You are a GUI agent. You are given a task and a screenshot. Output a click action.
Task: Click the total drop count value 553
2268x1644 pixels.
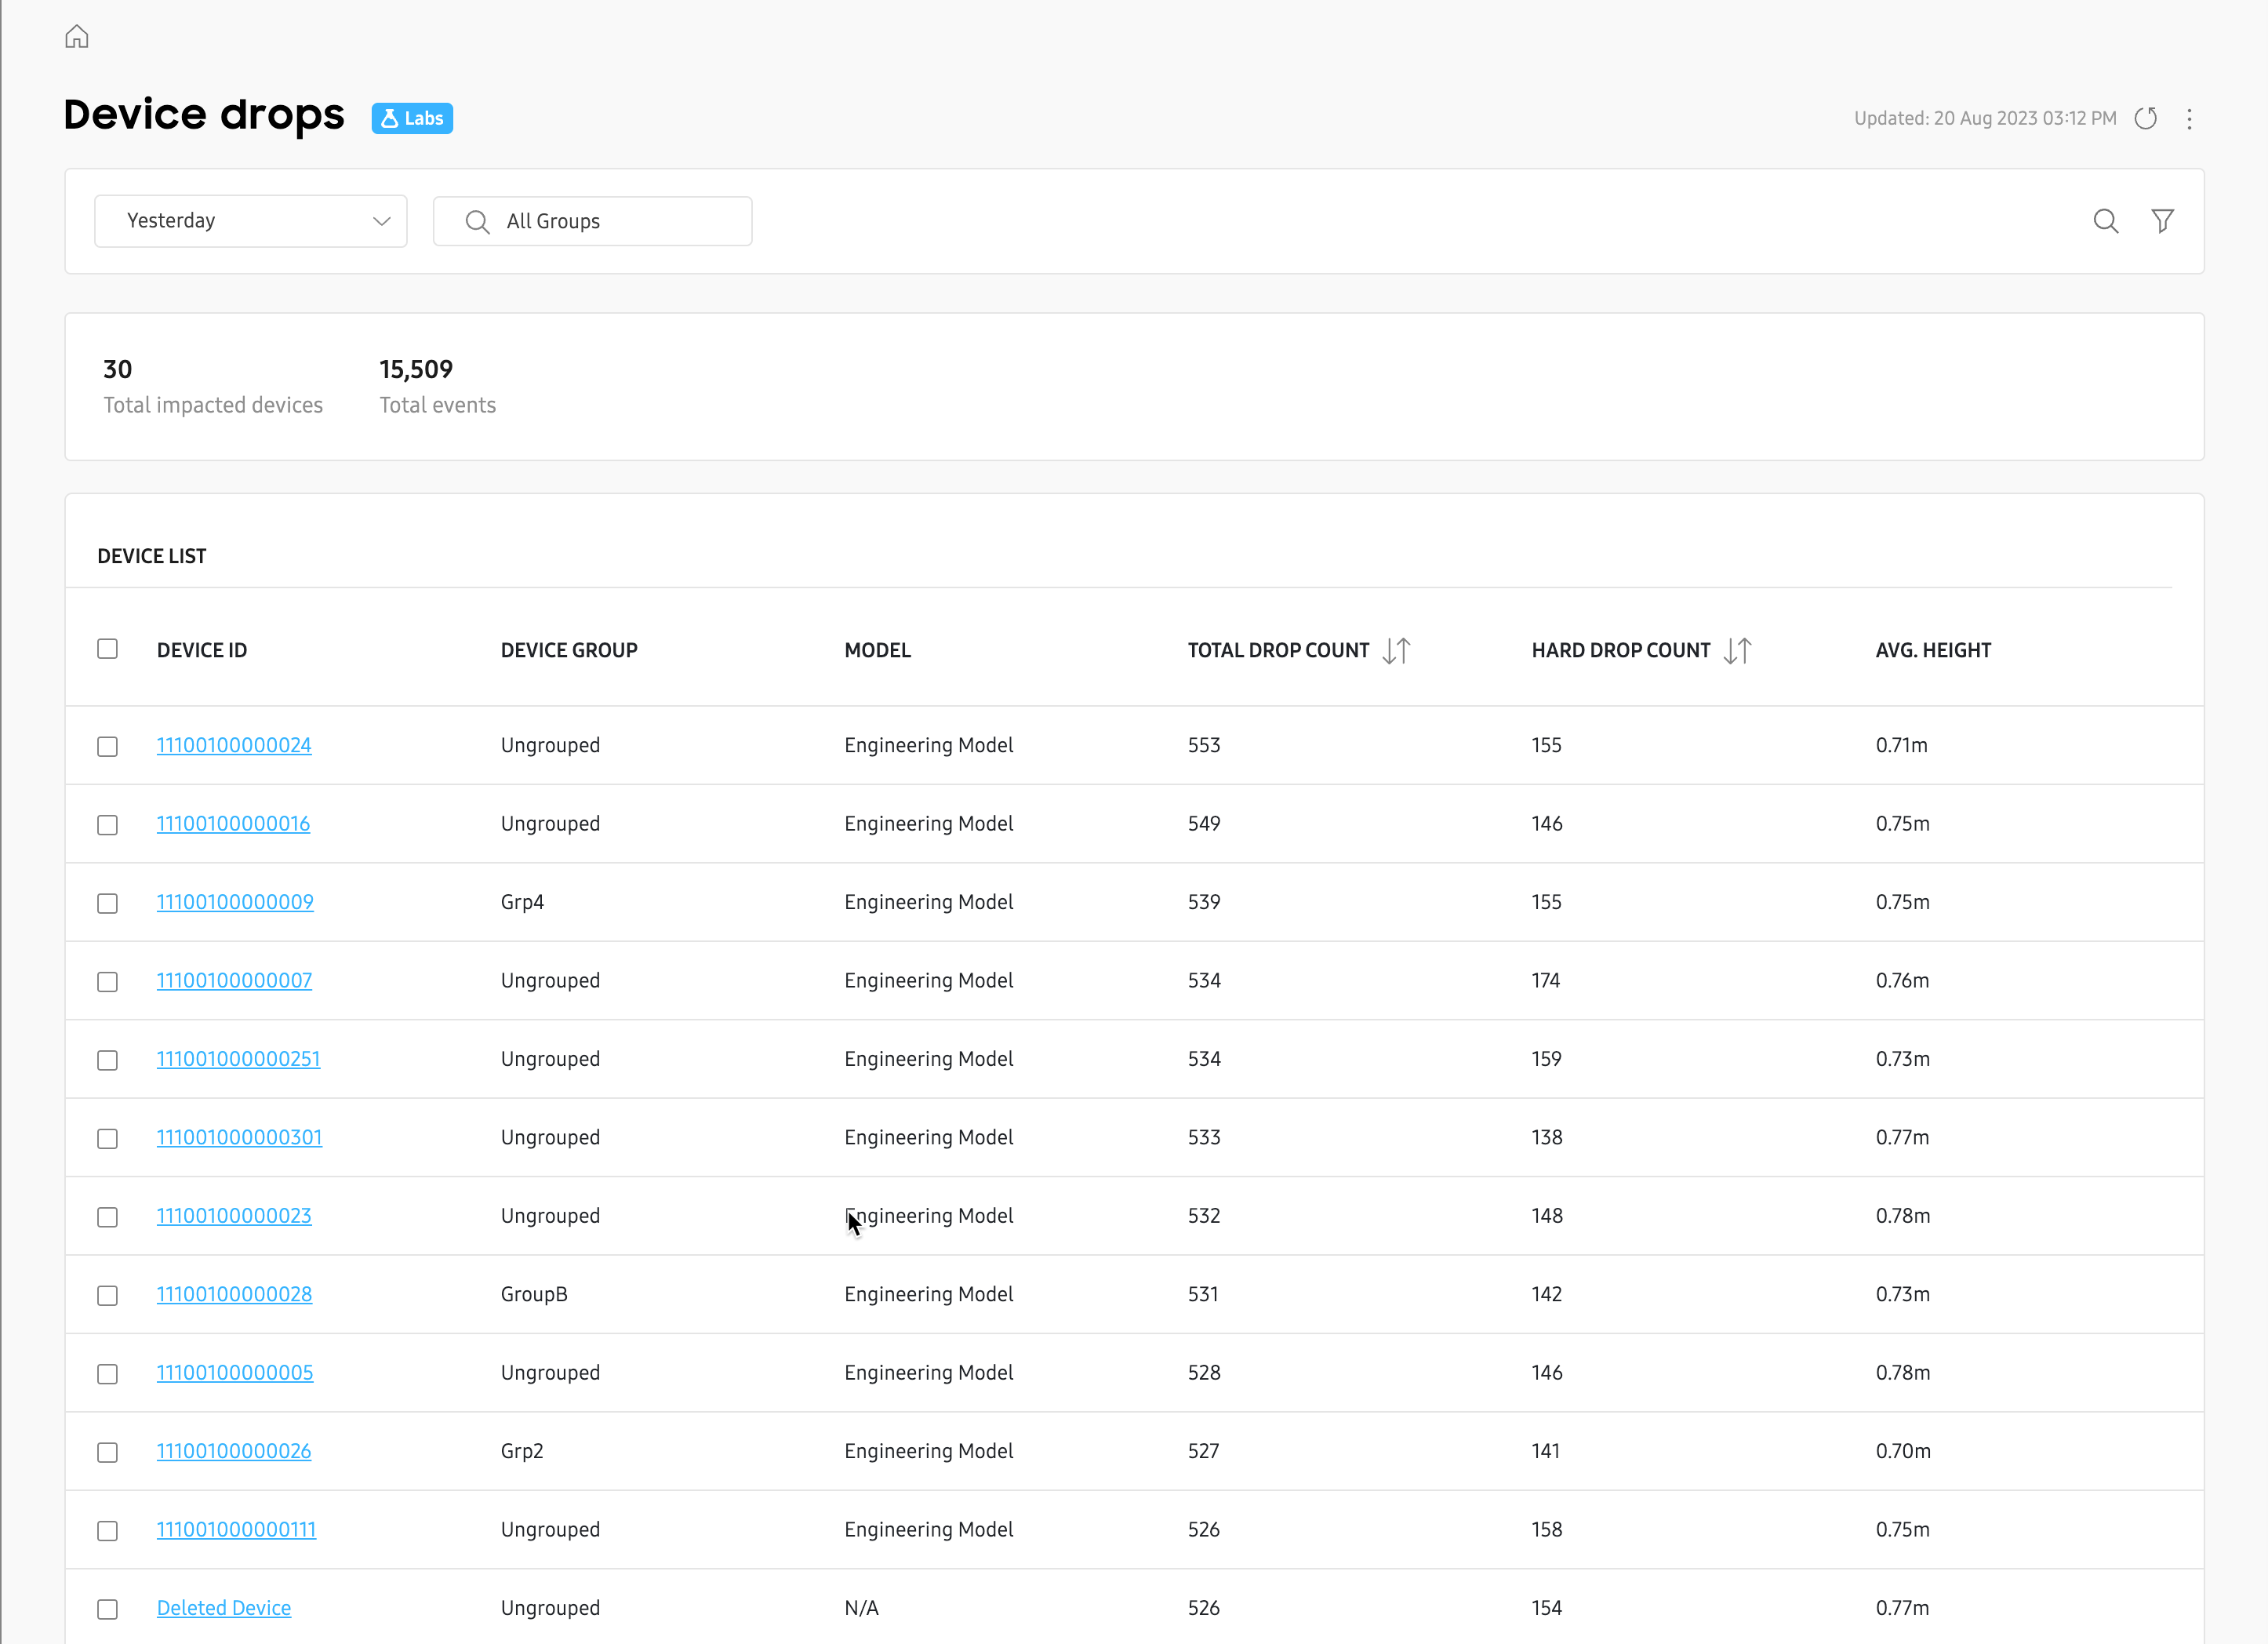coord(1204,745)
